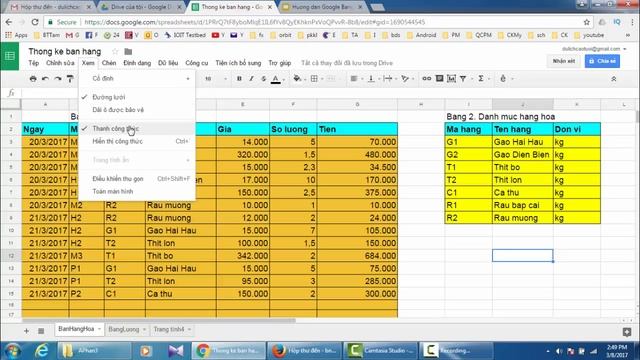Toggle Strikethrough formatting
The height and width of the screenshot is (360, 640).
[x=263, y=79]
